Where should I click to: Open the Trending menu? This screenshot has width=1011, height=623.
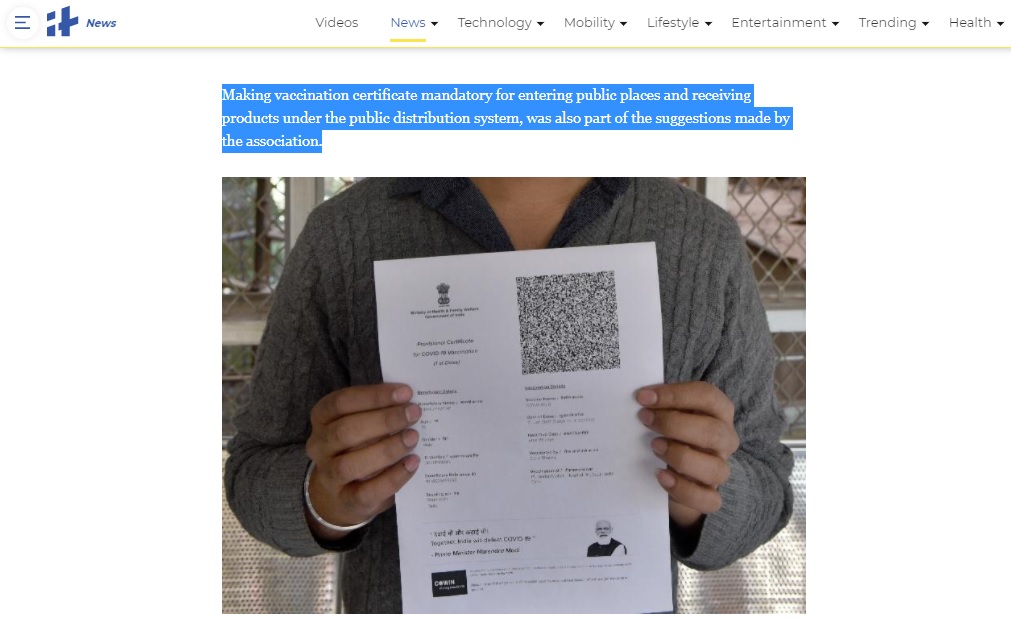coord(887,23)
